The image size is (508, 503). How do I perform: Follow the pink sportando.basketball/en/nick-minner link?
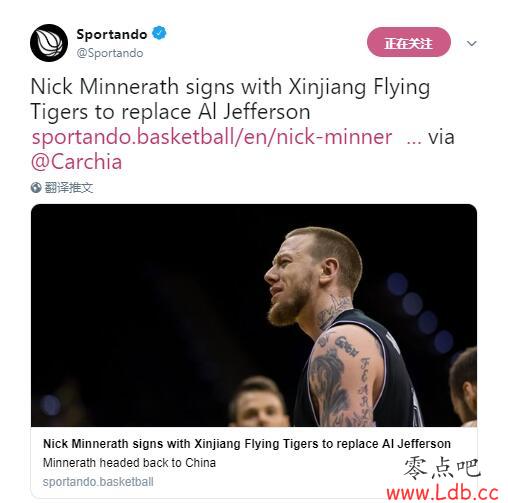click(212, 137)
